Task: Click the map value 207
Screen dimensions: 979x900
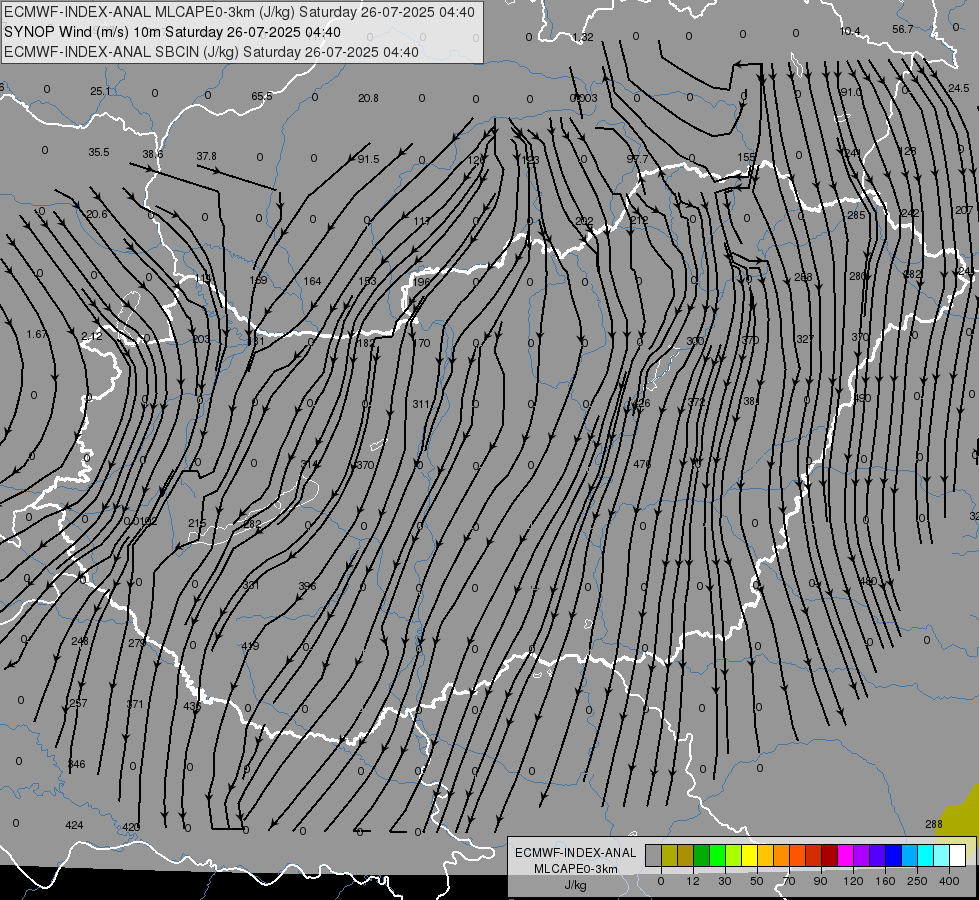Action: [x=964, y=210]
